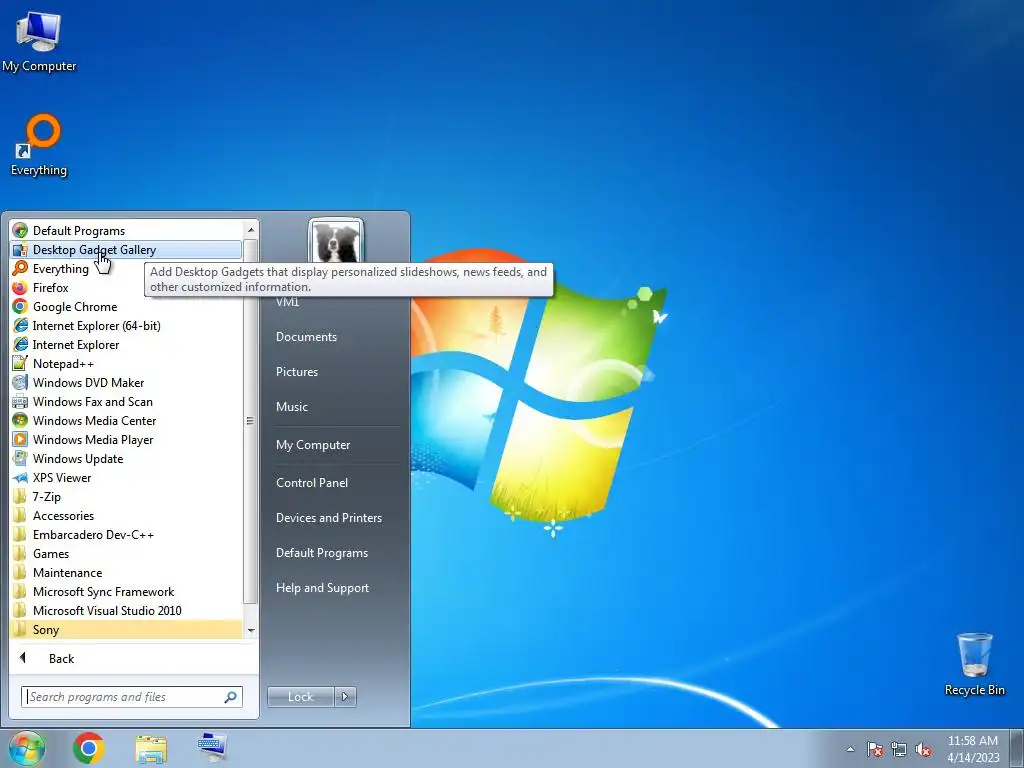Open Devices and Printers
The width and height of the screenshot is (1024, 768).
click(x=328, y=518)
